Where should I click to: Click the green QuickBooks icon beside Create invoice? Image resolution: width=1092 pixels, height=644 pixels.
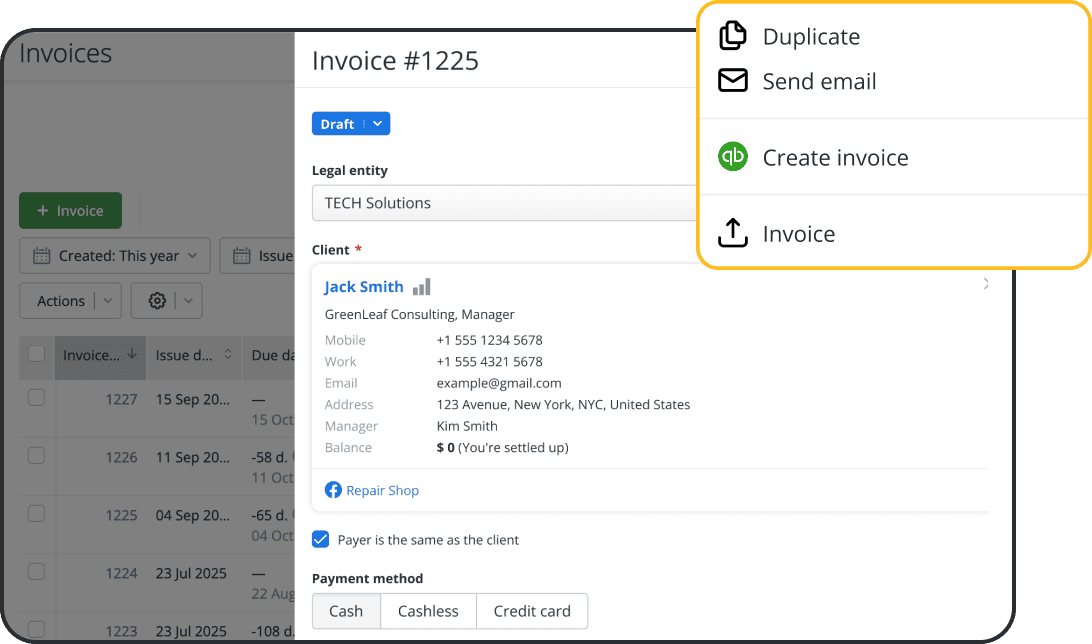(732, 157)
